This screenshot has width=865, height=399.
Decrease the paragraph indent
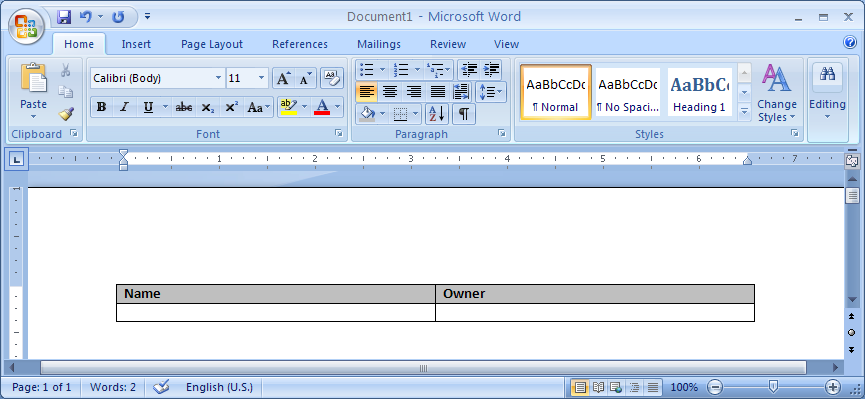[x=469, y=70]
